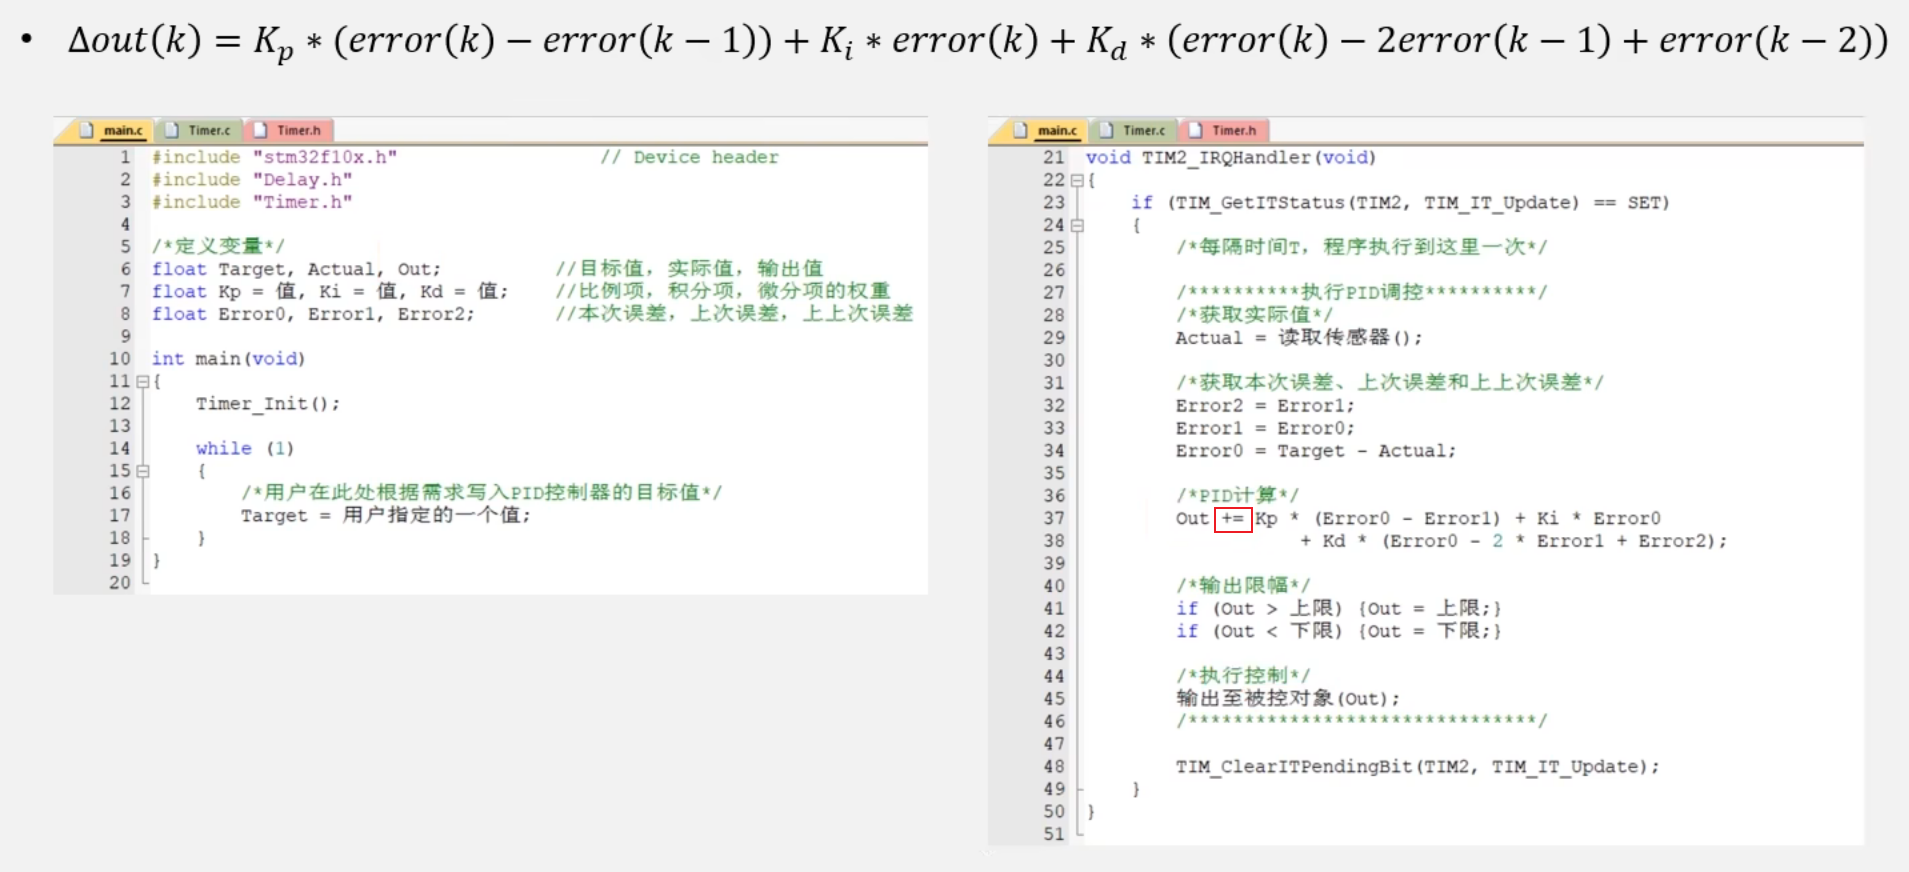Click the += operator on line 37
Screen dimensions: 1909x872
click(x=1232, y=519)
